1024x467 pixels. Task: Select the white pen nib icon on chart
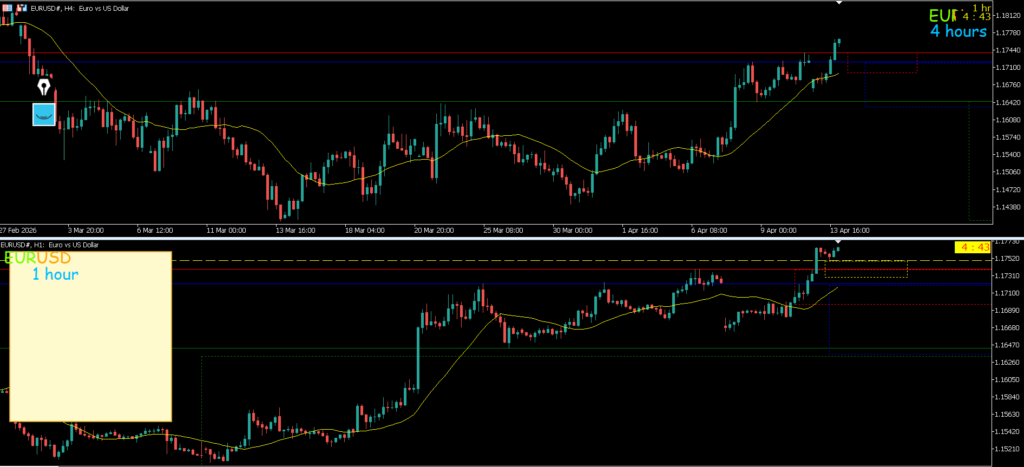coord(44,87)
